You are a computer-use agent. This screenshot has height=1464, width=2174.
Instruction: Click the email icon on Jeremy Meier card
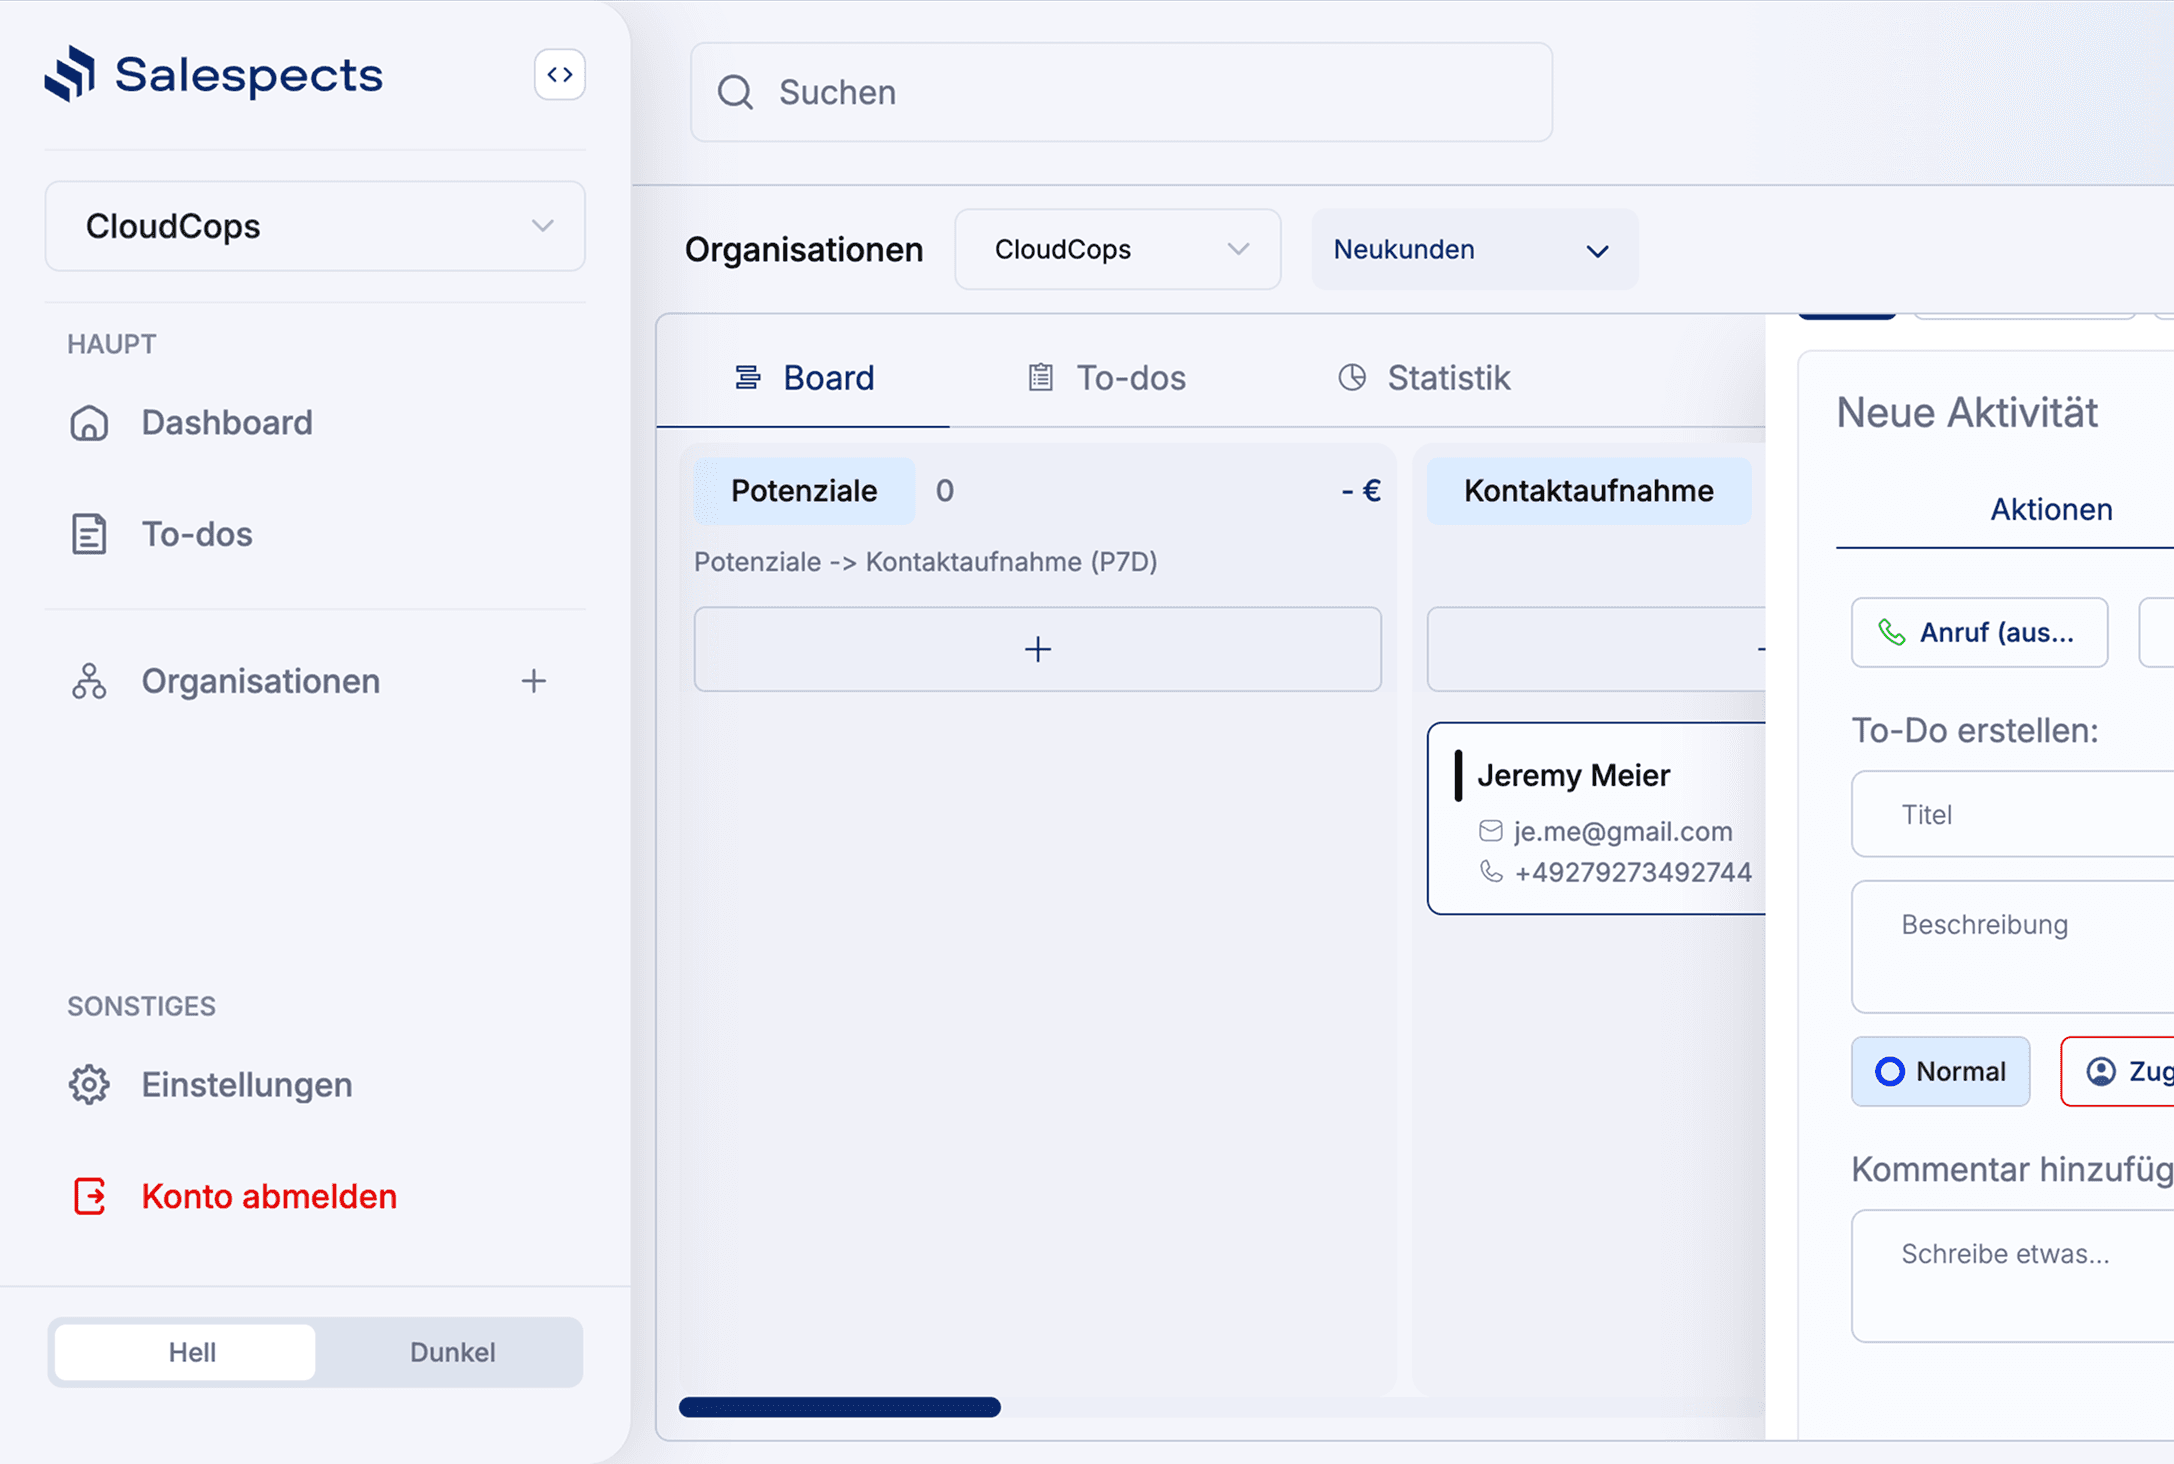tap(1490, 831)
